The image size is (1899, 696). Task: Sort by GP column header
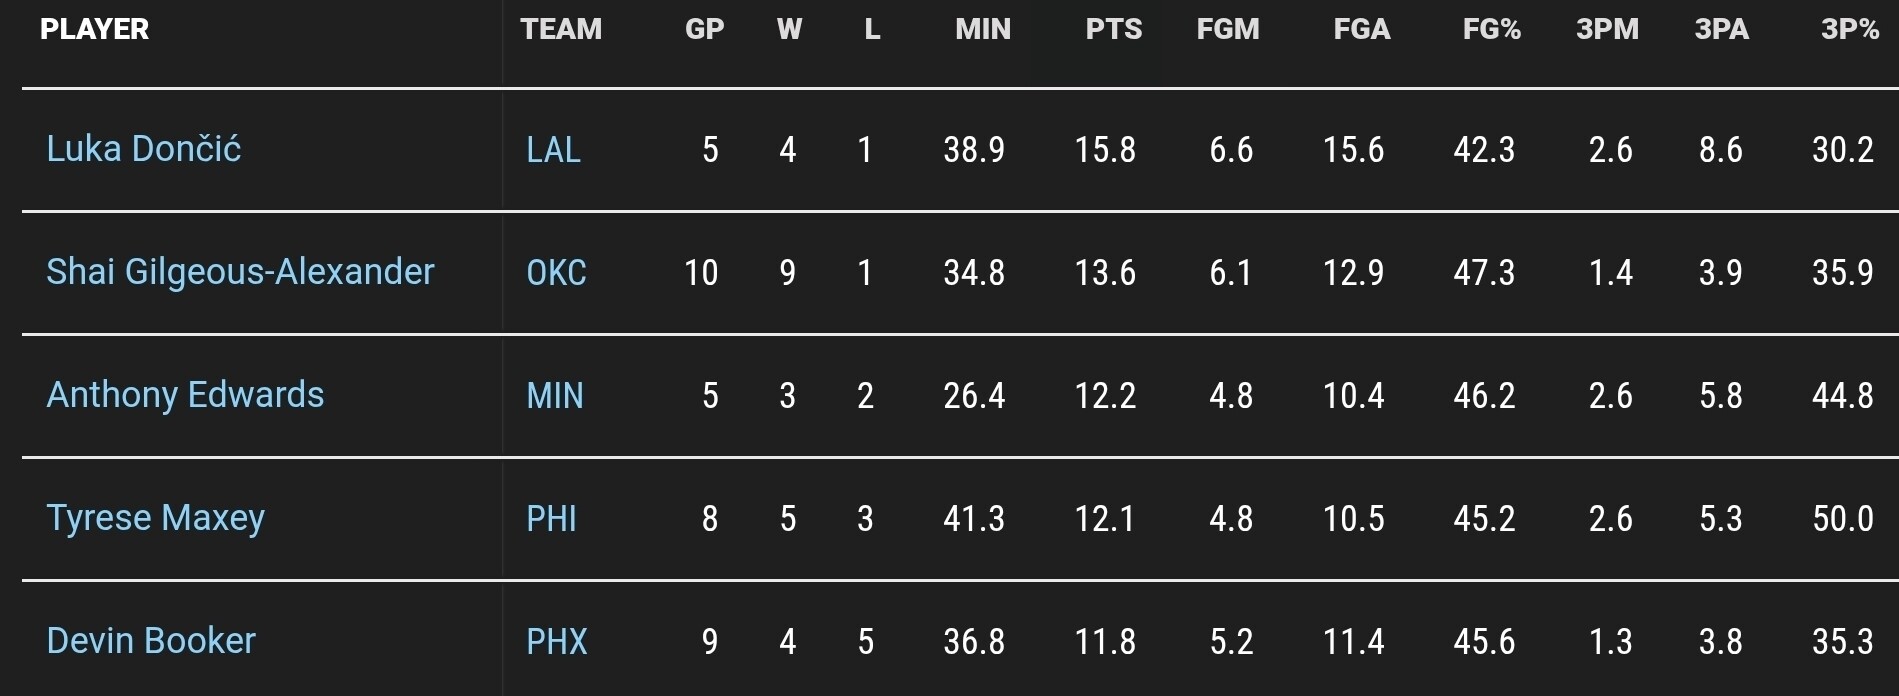(x=704, y=29)
